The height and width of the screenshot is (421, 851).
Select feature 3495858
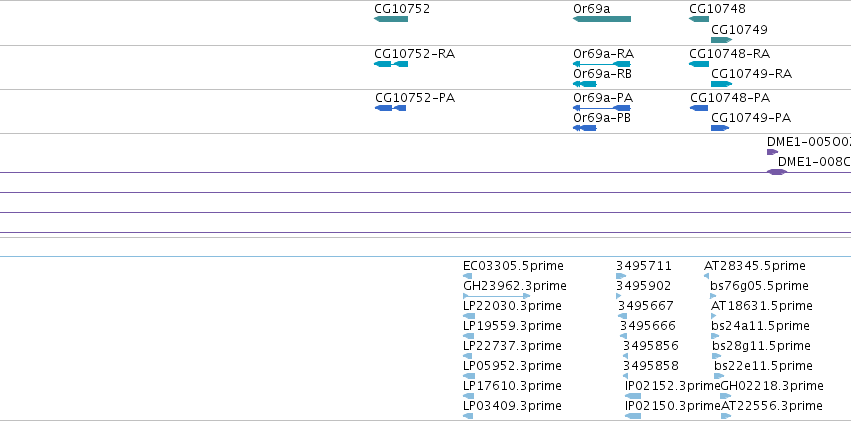626,376
